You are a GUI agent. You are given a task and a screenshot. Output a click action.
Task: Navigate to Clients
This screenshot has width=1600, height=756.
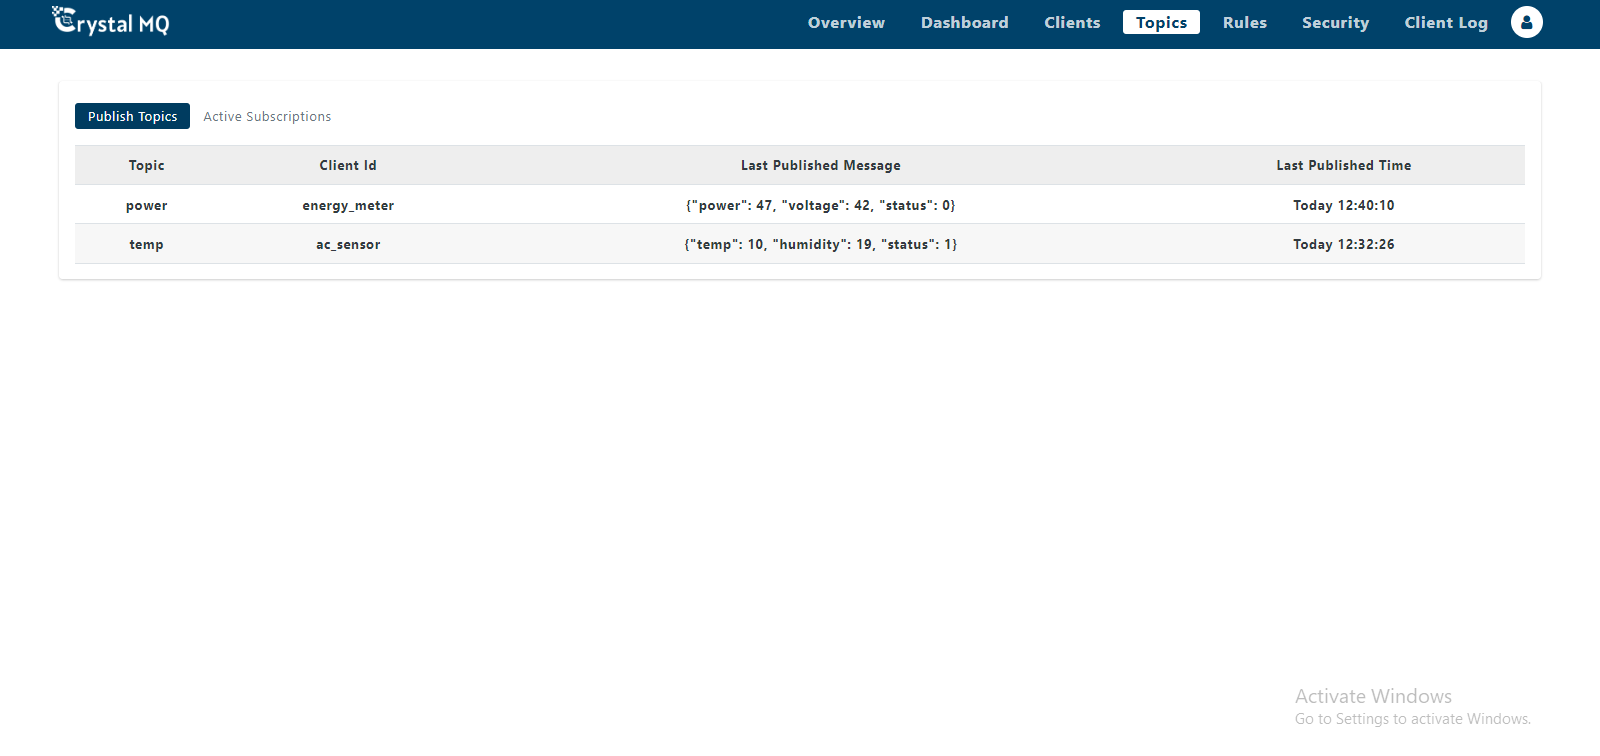click(x=1072, y=22)
